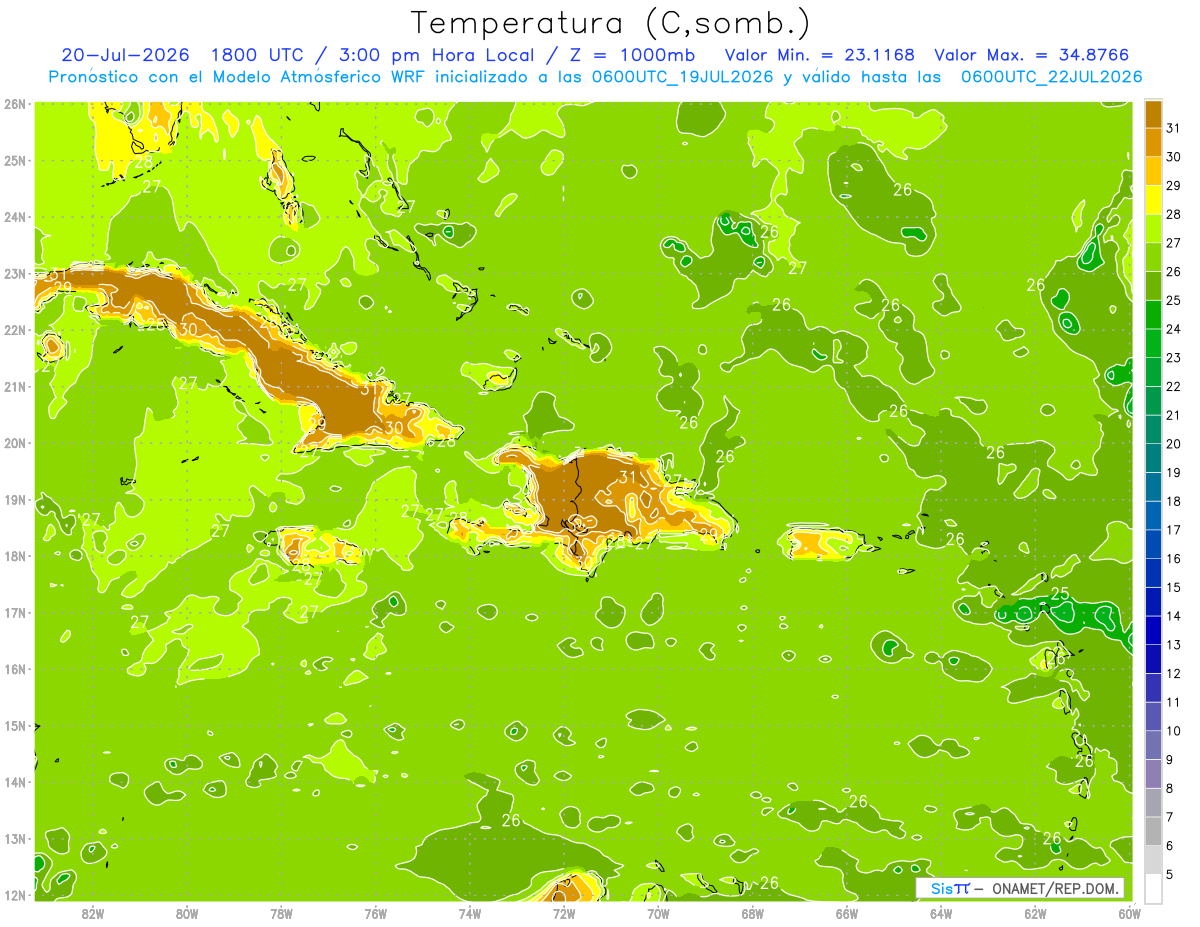This screenshot has width=1200, height=927.
Task: Click the color bar label '18'
Action: 1173,502
